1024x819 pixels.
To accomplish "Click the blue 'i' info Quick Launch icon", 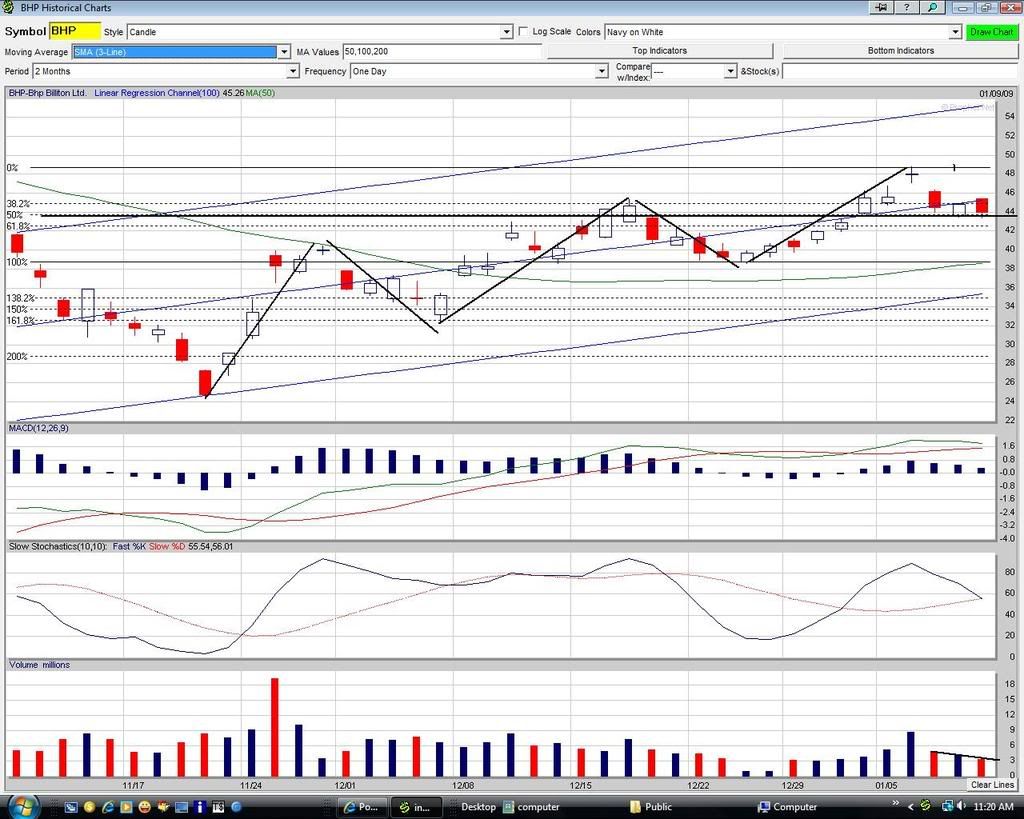I will point(200,807).
